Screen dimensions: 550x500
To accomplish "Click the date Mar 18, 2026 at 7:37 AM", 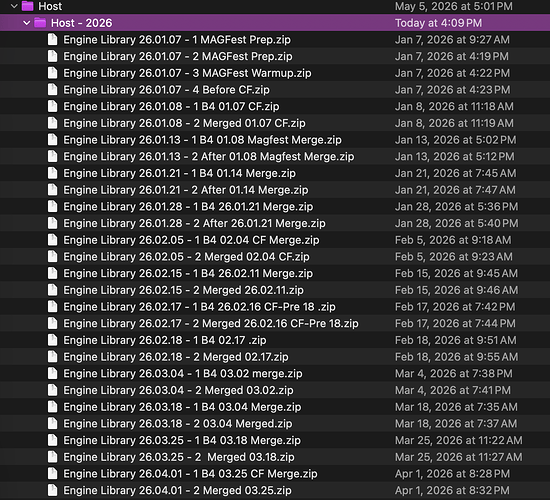I will 456,424.
